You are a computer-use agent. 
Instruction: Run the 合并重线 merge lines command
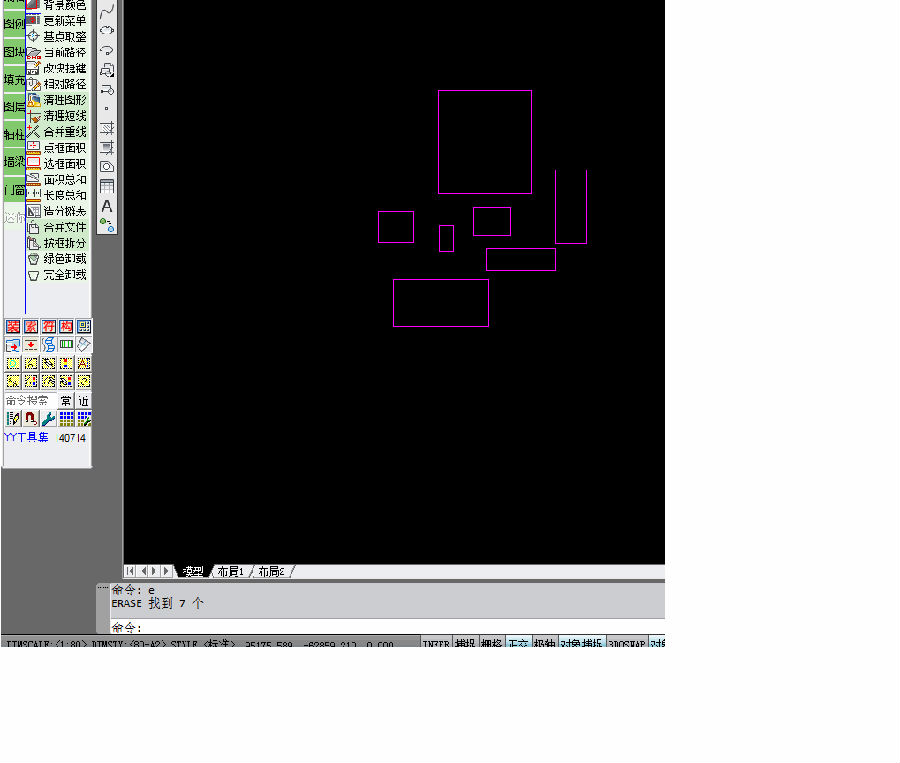57,132
